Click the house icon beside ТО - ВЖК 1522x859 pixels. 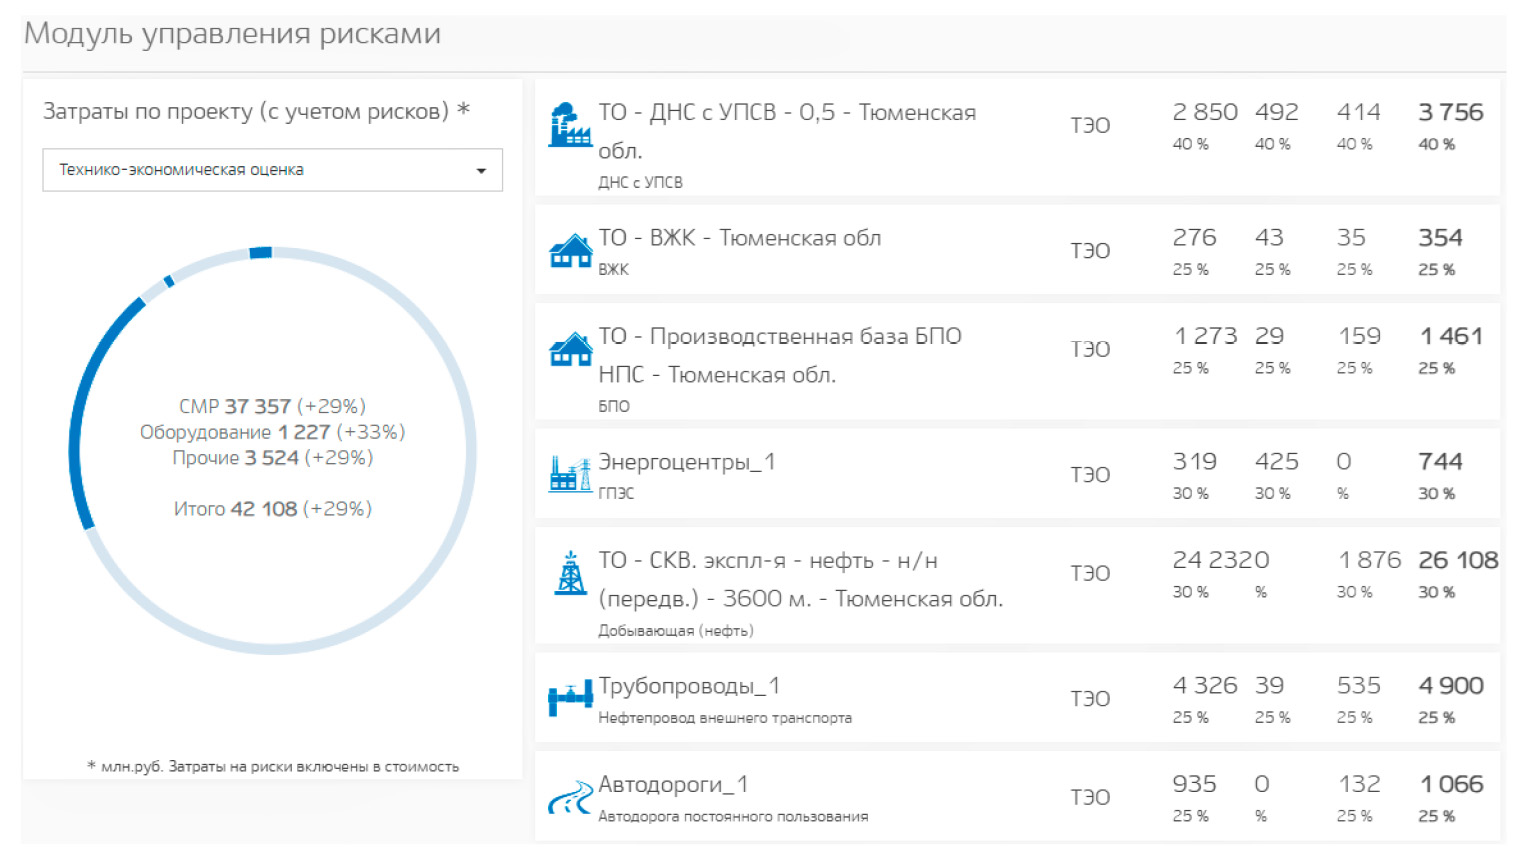click(570, 251)
